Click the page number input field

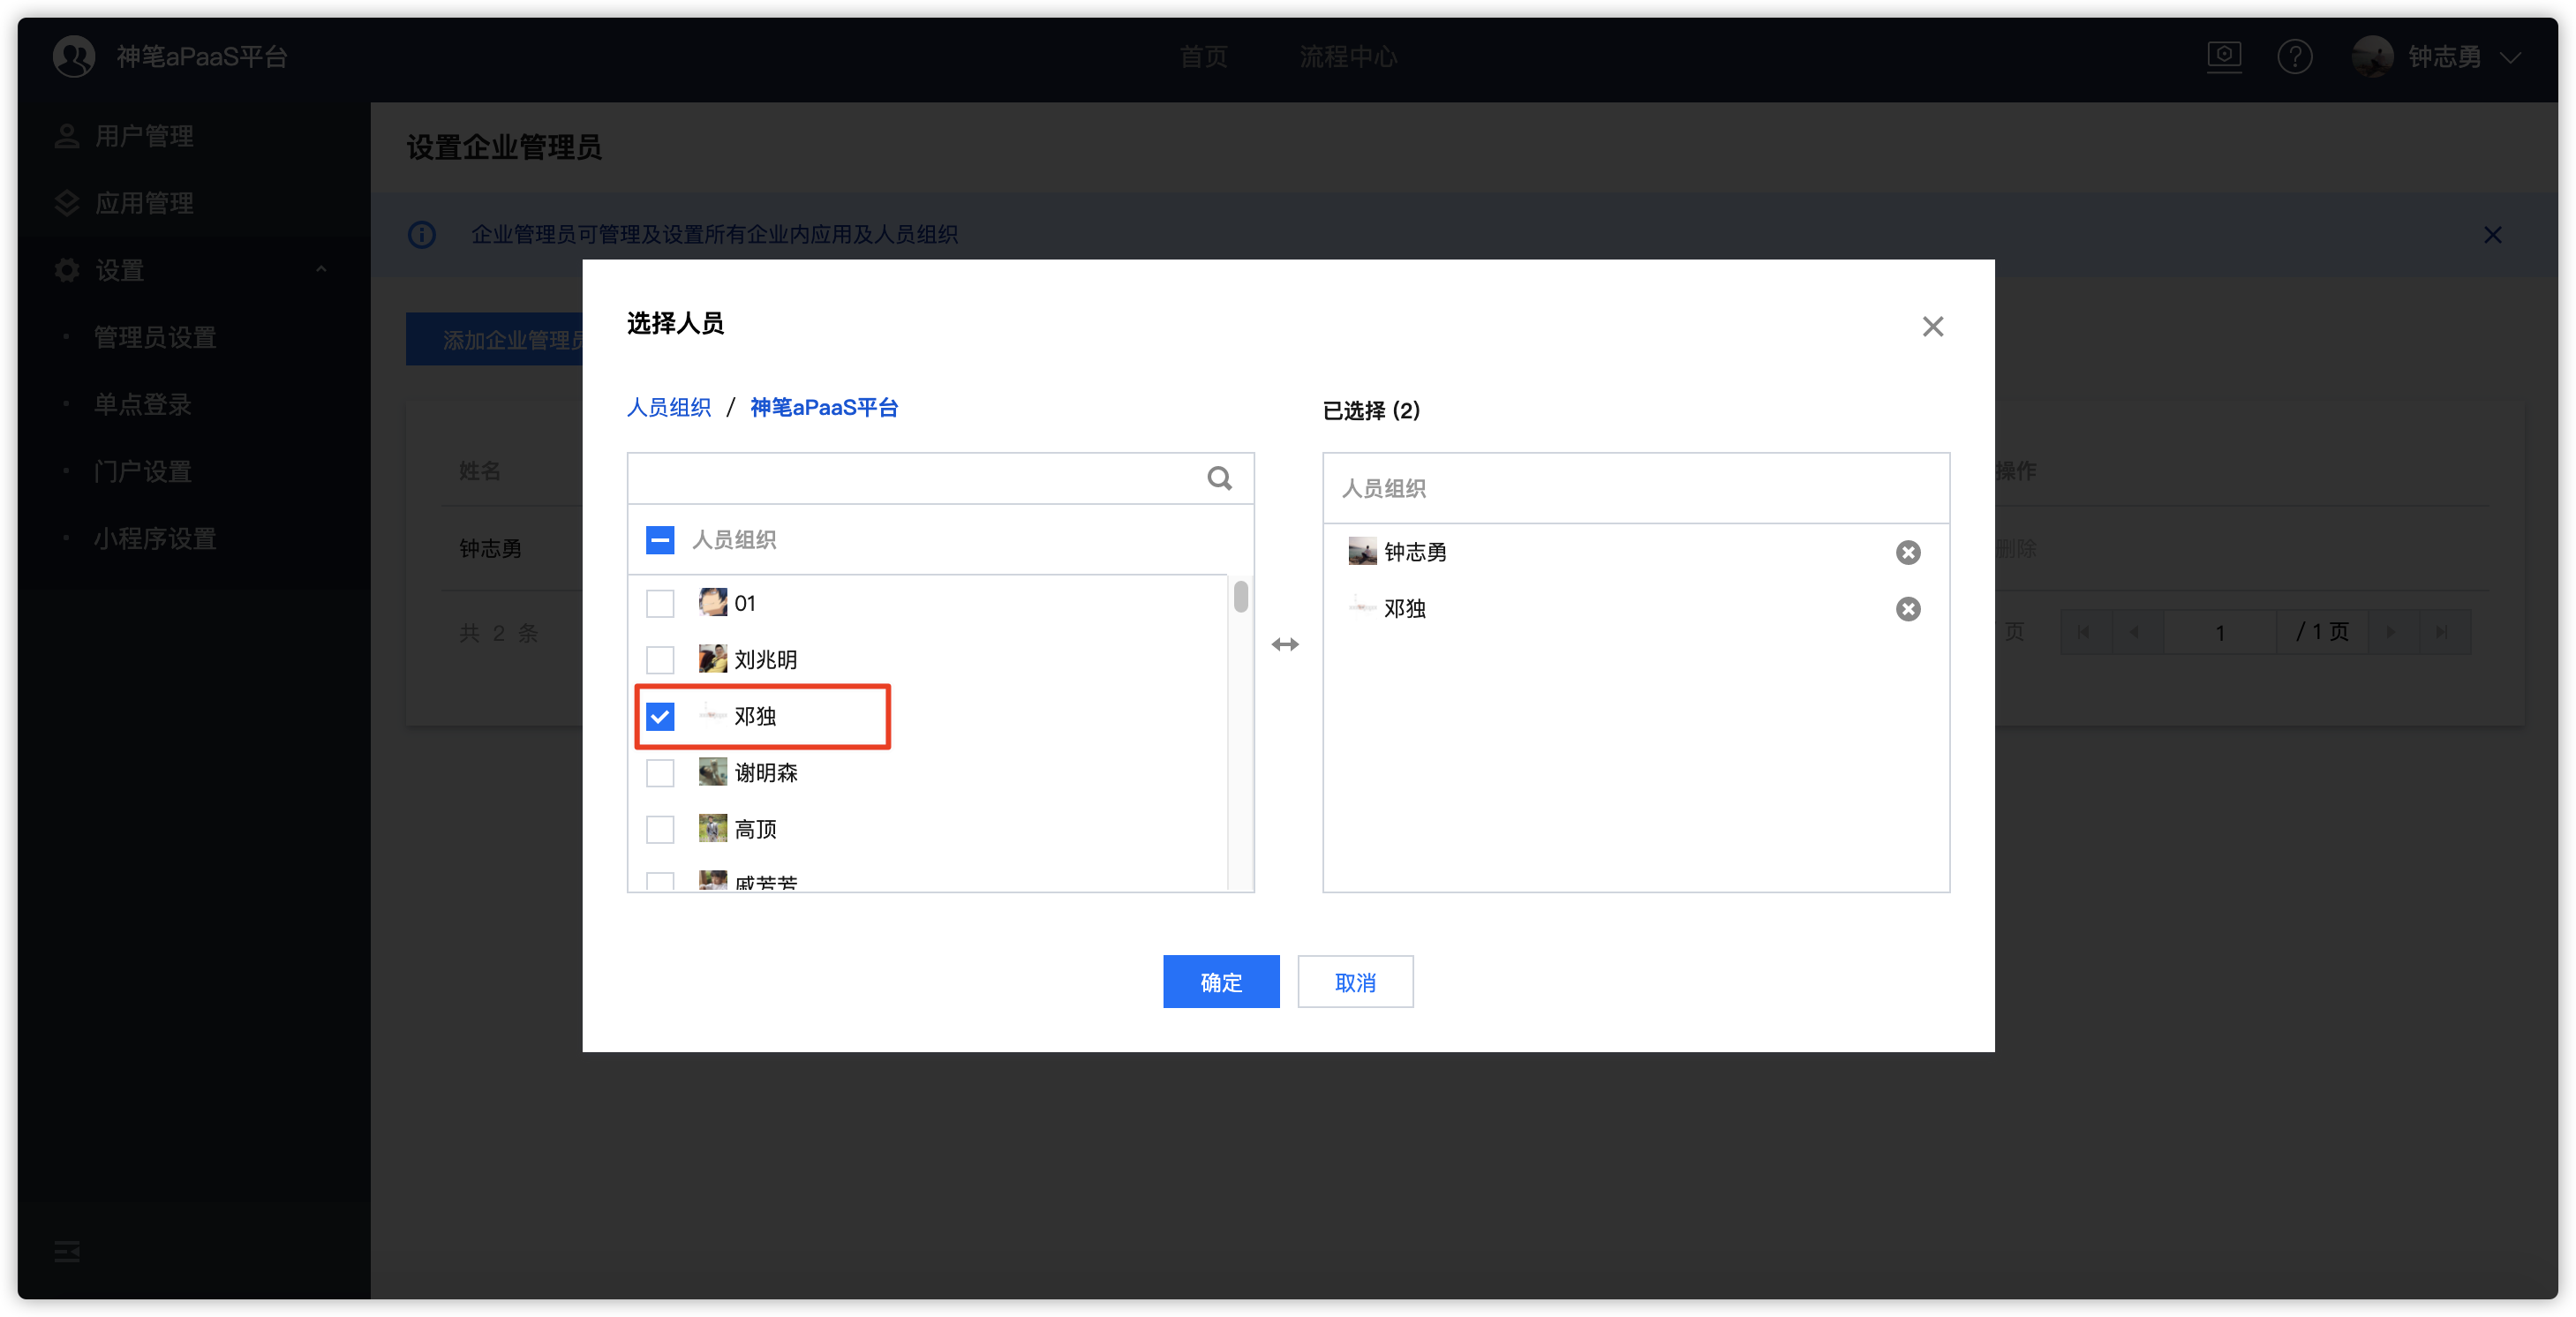[2219, 632]
